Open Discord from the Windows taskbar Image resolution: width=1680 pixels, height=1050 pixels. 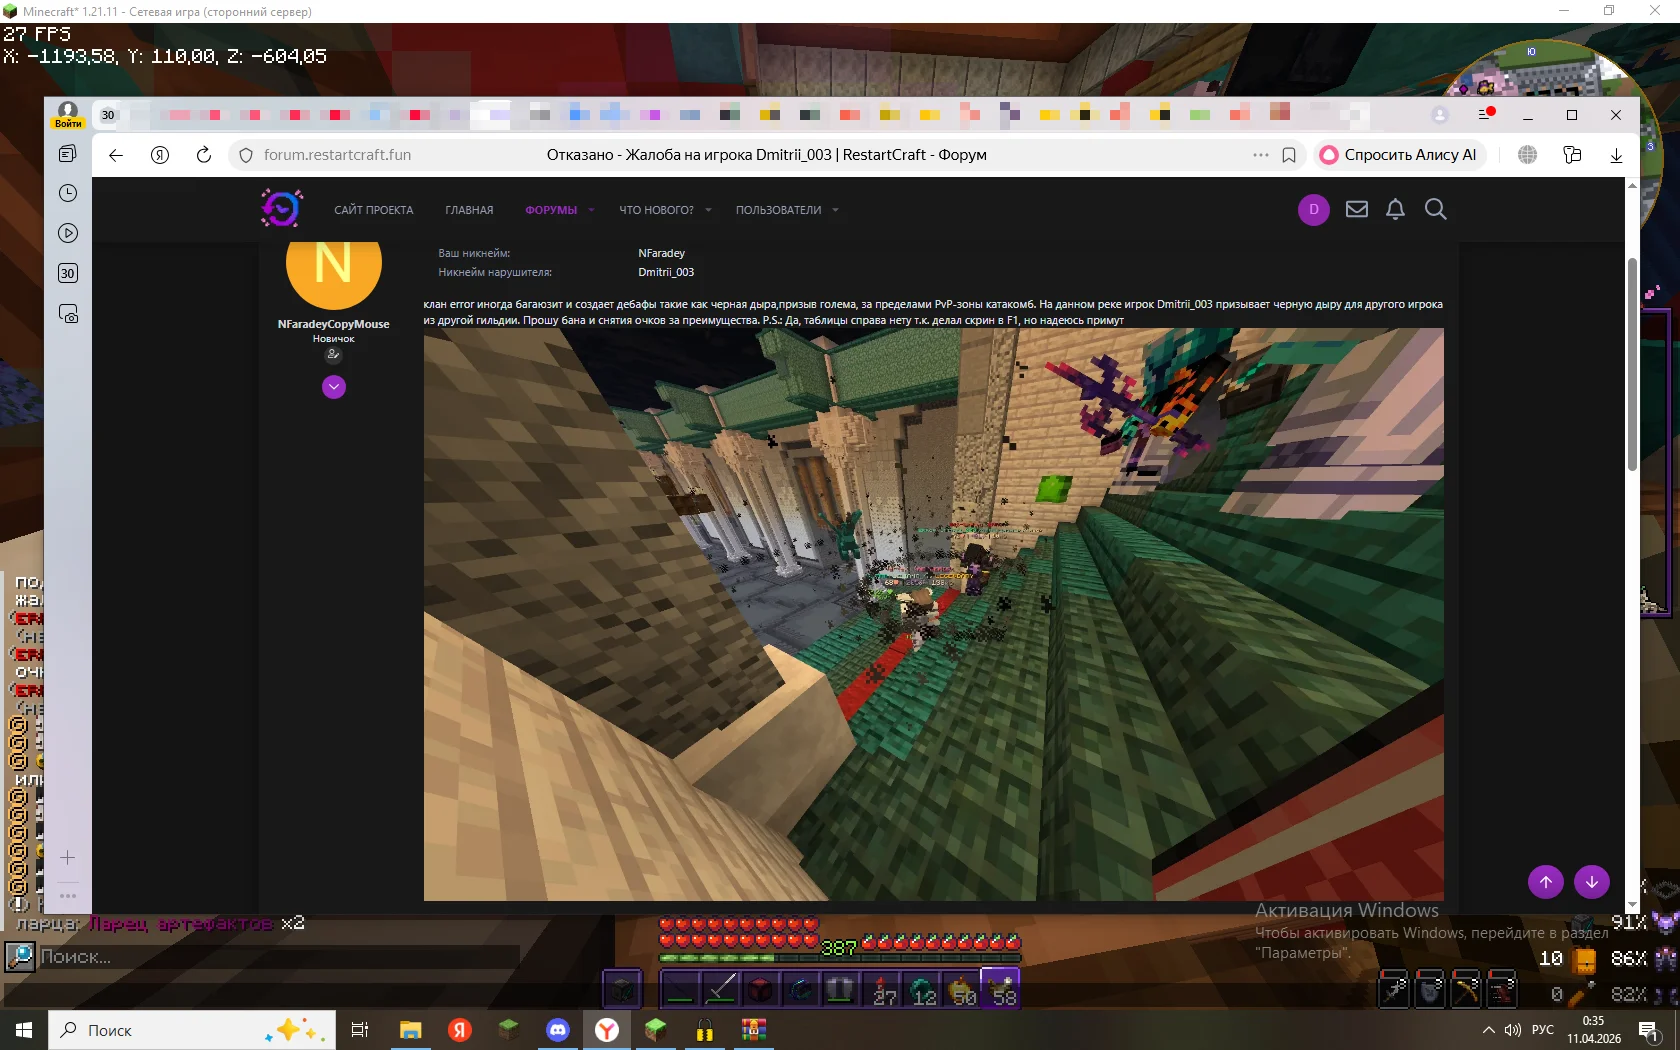(x=558, y=1029)
